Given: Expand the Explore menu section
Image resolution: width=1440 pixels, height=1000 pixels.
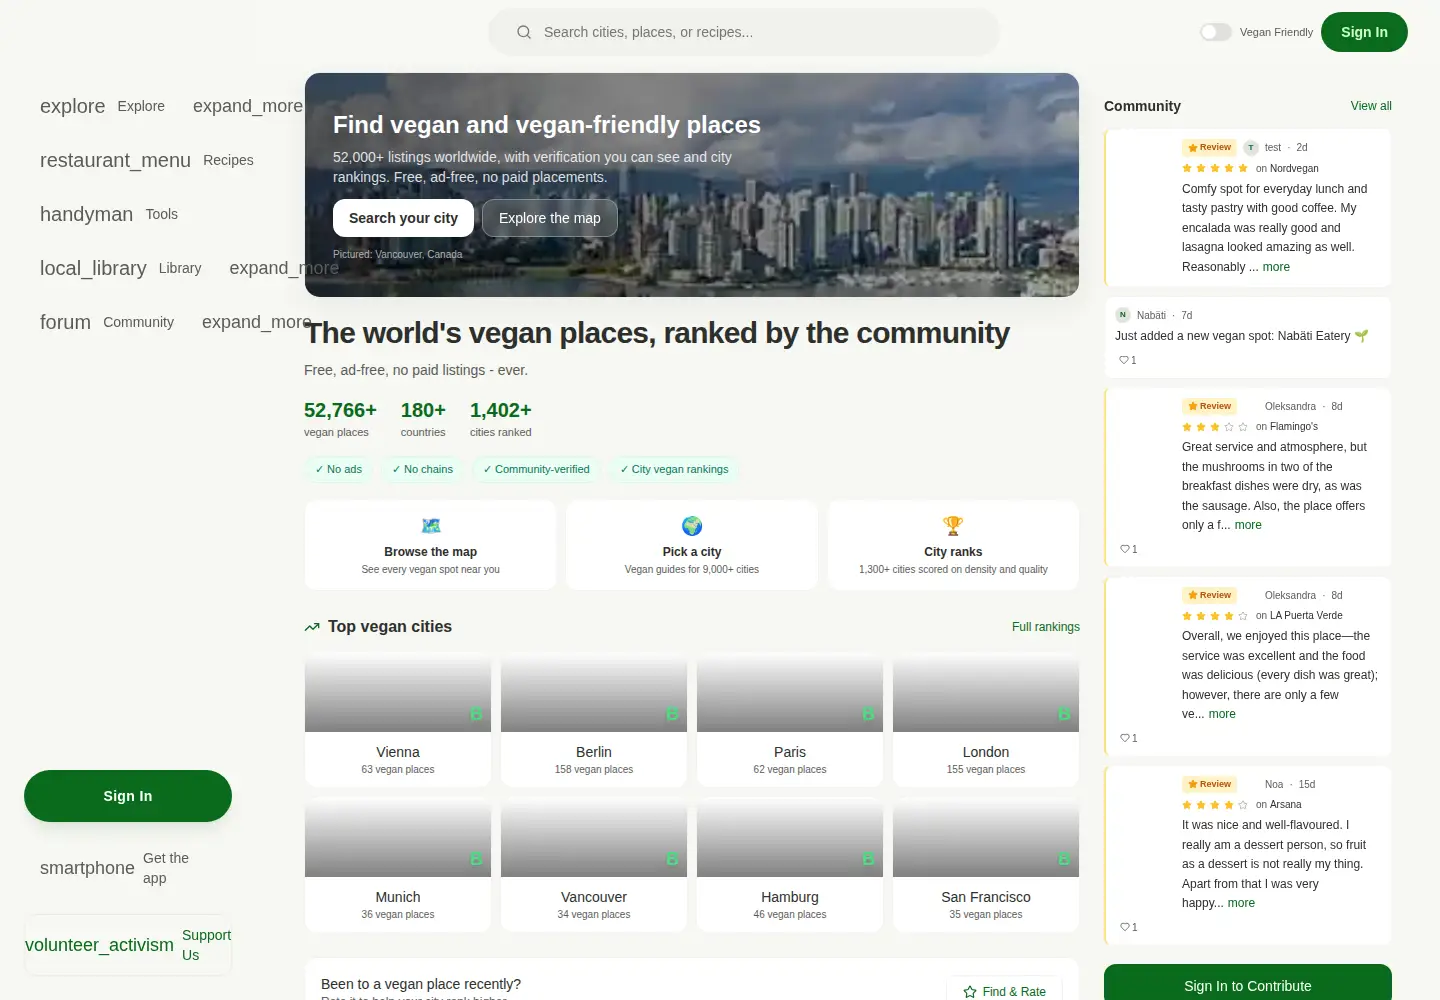Looking at the screenshot, I should 248,106.
